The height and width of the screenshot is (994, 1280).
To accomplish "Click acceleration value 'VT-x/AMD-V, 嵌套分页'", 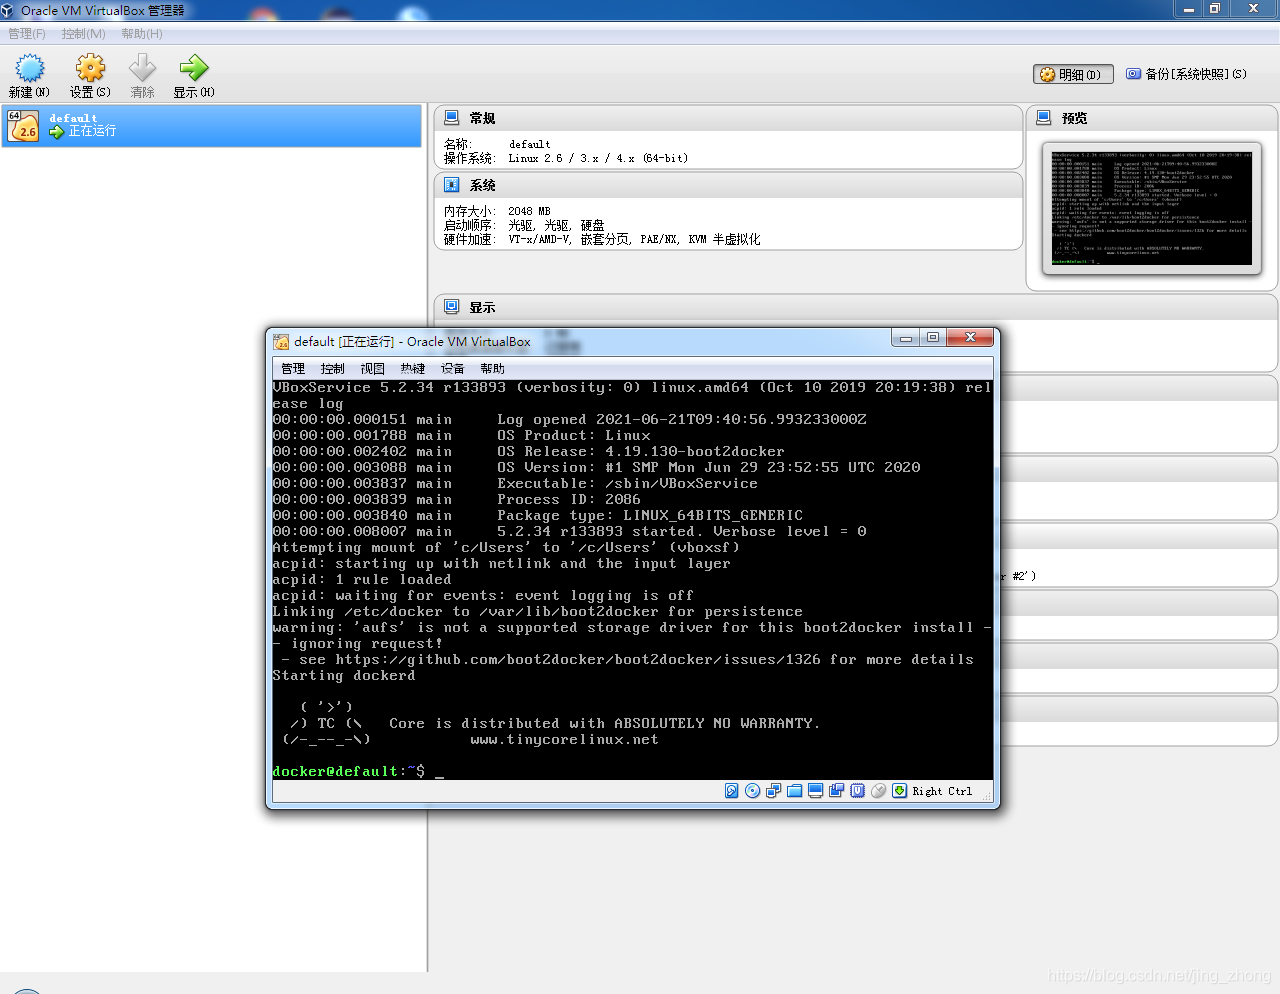I will [x=569, y=239].
